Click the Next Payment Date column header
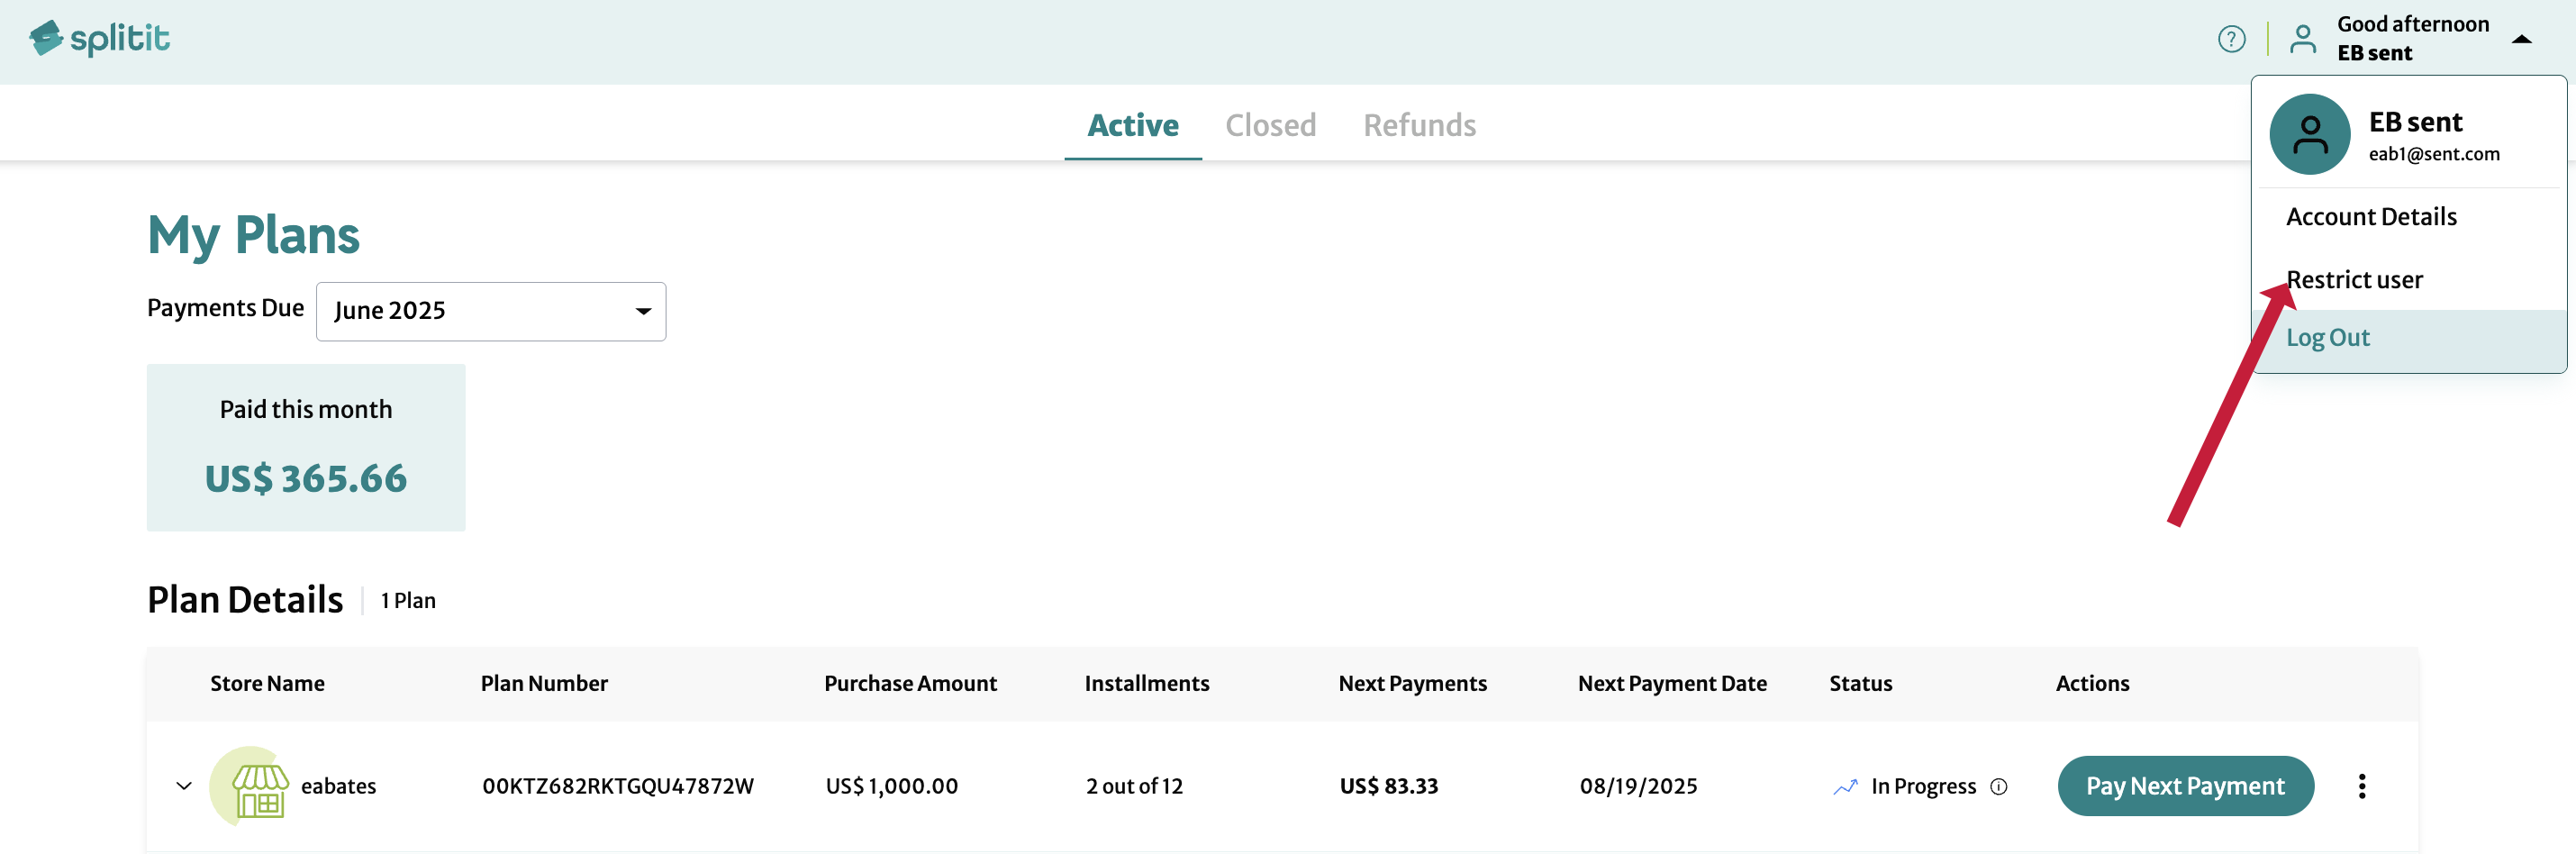This screenshot has width=2576, height=854. pyautogui.click(x=1672, y=683)
